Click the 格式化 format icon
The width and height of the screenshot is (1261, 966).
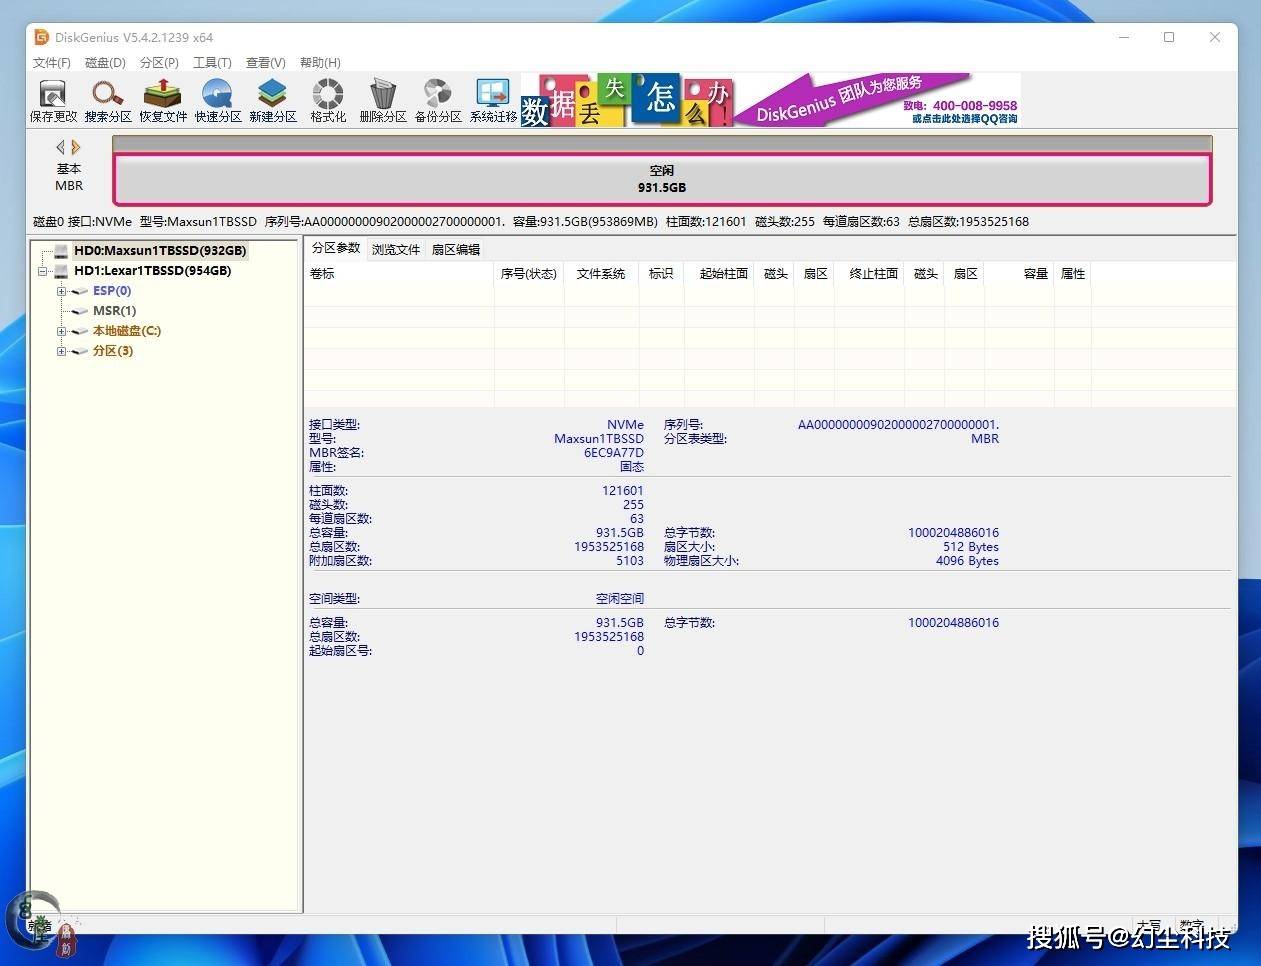click(328, 101)
